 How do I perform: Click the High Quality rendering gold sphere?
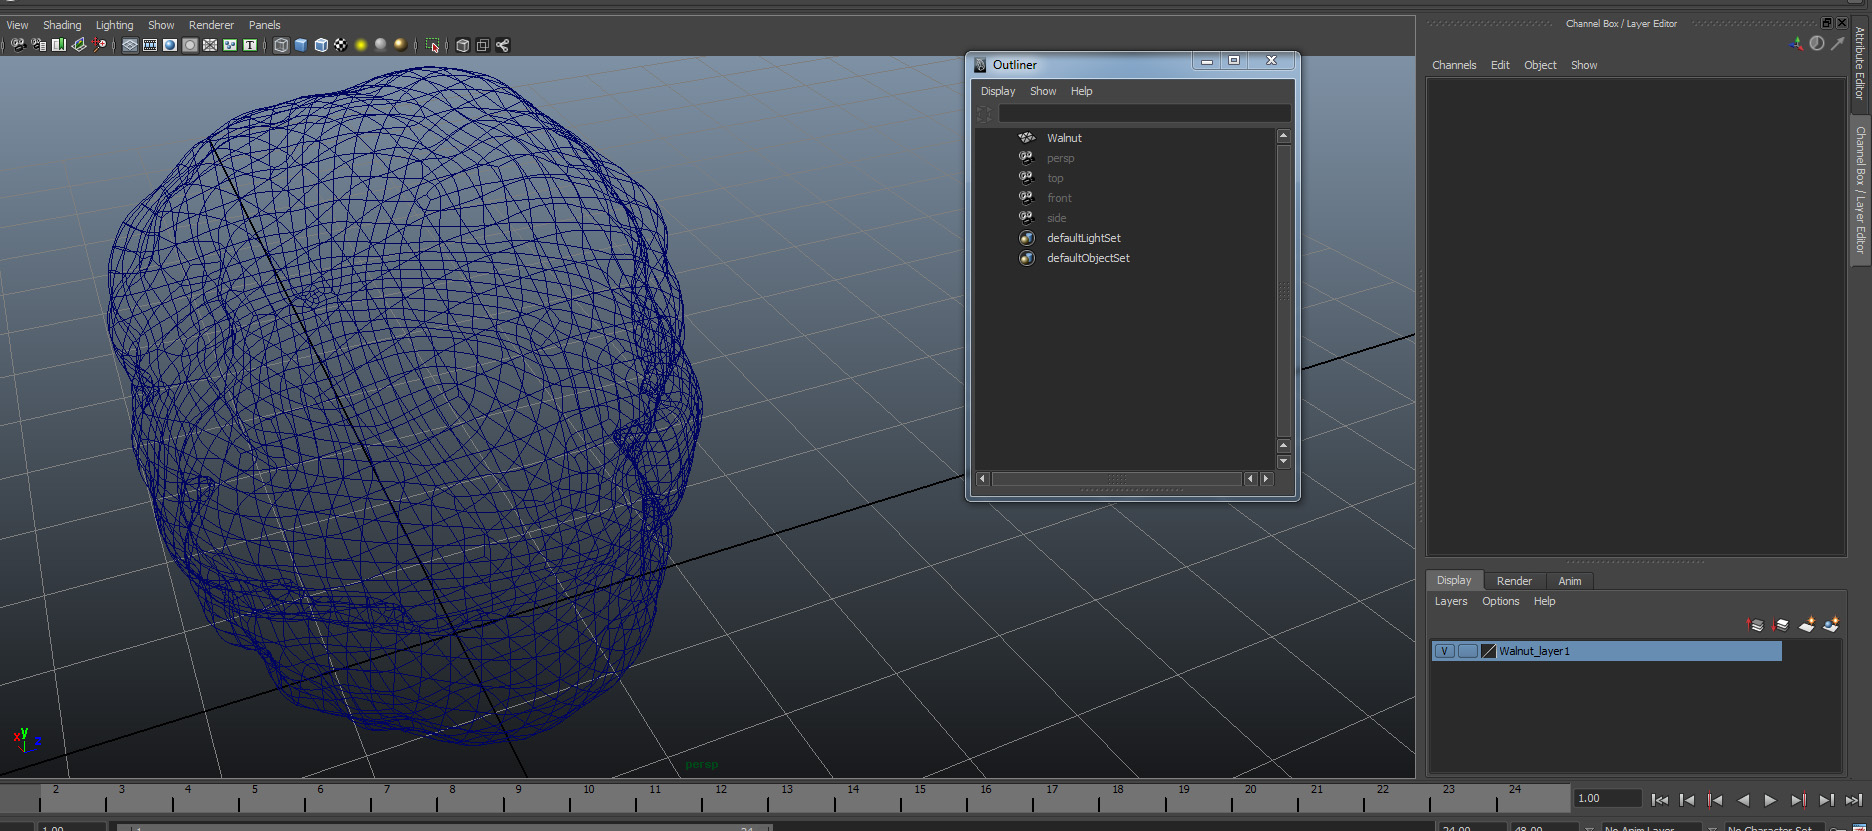400,45
